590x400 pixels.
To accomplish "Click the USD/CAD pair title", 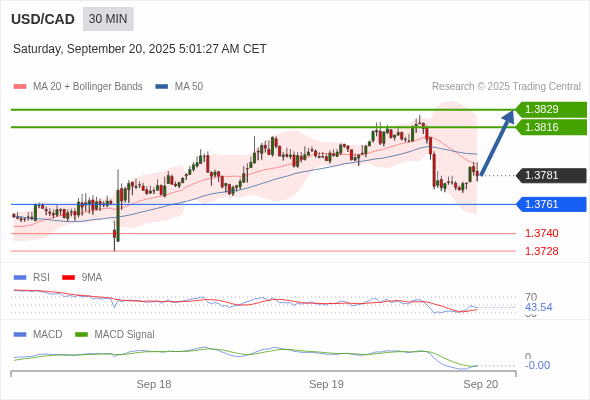I will point(43,19).
